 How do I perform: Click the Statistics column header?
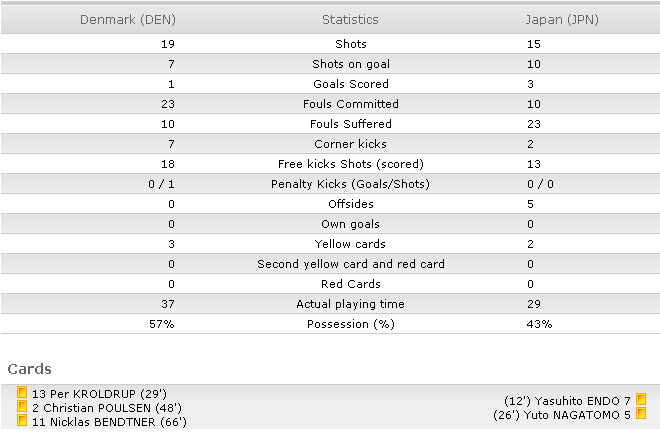pos(350,20)
